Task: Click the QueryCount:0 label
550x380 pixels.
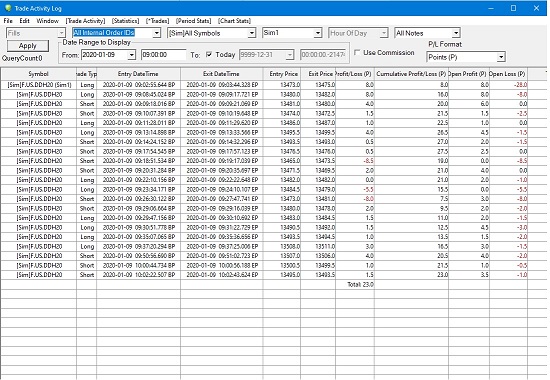Action: click(x=22, y=58)
